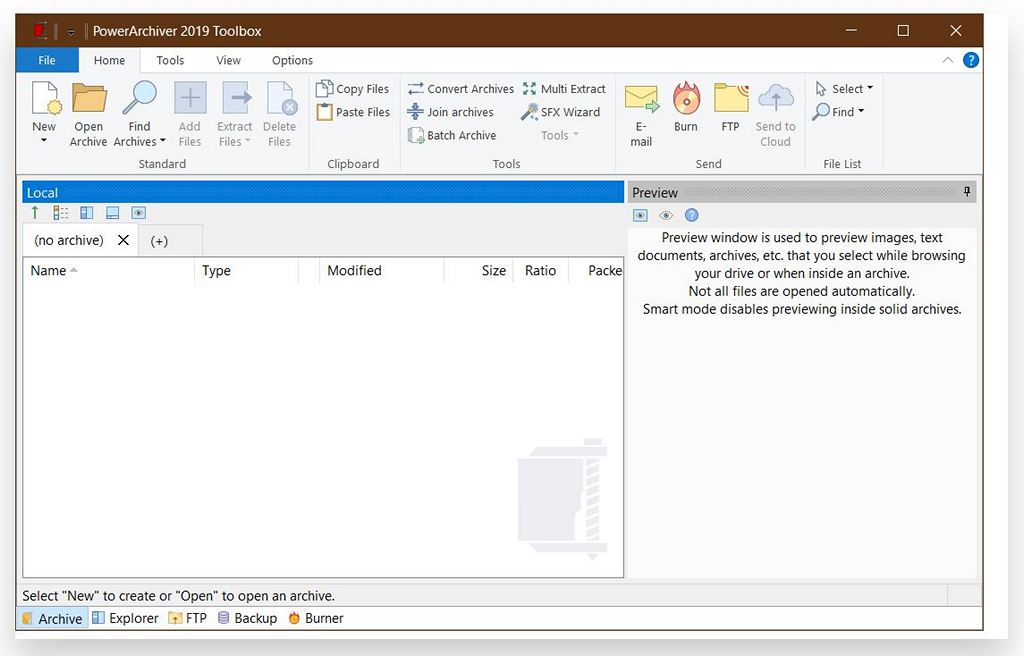Switch to the View ribbon tab
The width and height of the screenshot is (1024, 656).
pyautogui.click(x=229, y=60)
